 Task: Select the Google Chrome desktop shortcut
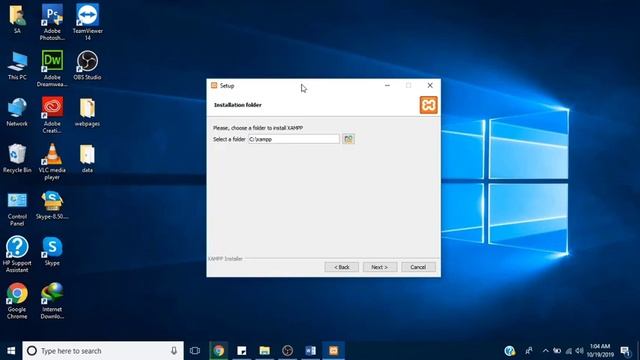(17, 300)
